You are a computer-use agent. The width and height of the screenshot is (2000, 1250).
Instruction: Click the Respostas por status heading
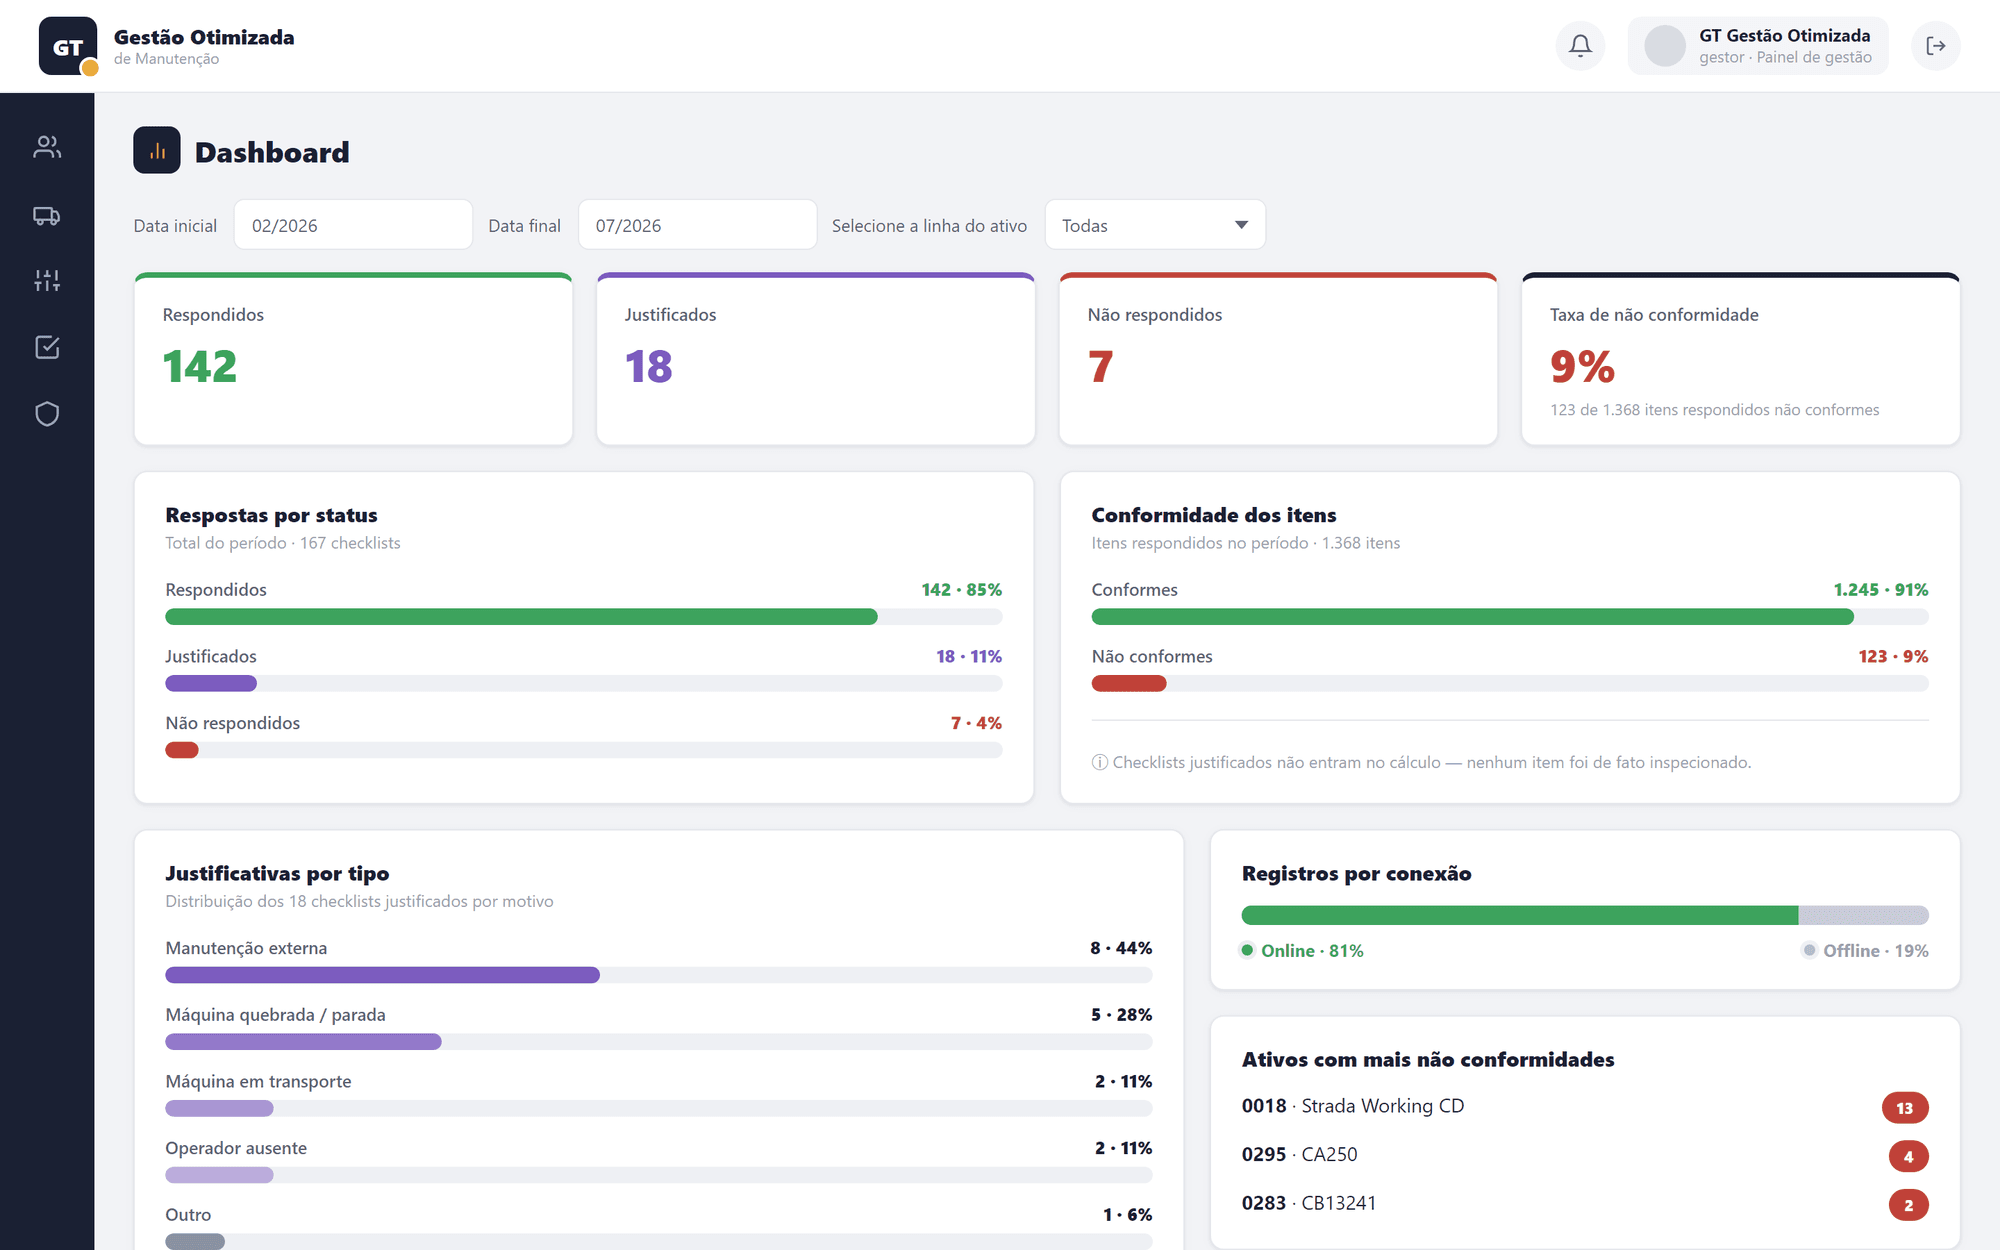pyautogui.click(x=271, y=515)
